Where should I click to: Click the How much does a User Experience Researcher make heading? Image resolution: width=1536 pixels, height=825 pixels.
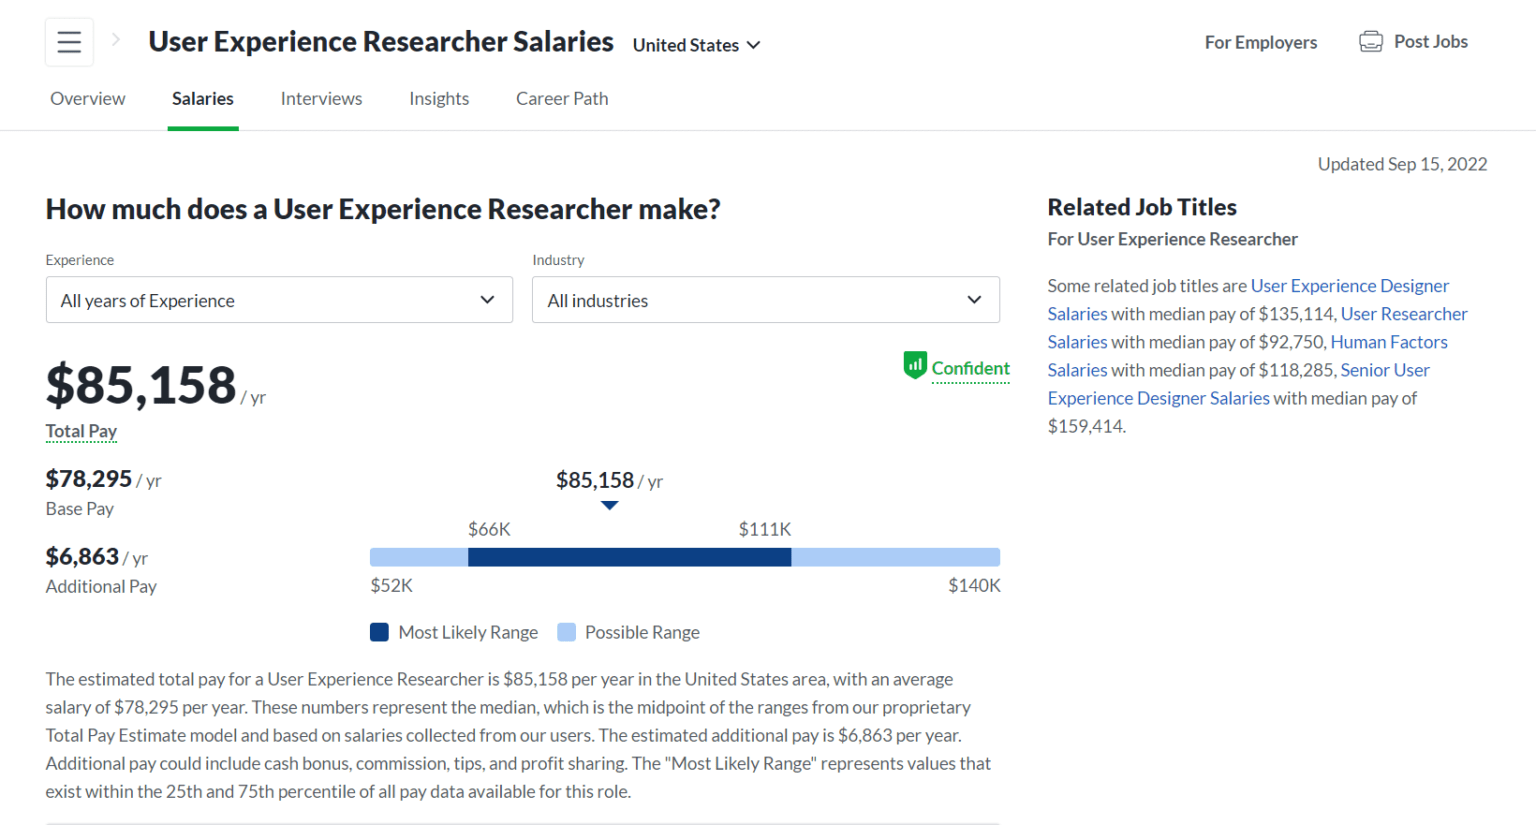[383, 209]
